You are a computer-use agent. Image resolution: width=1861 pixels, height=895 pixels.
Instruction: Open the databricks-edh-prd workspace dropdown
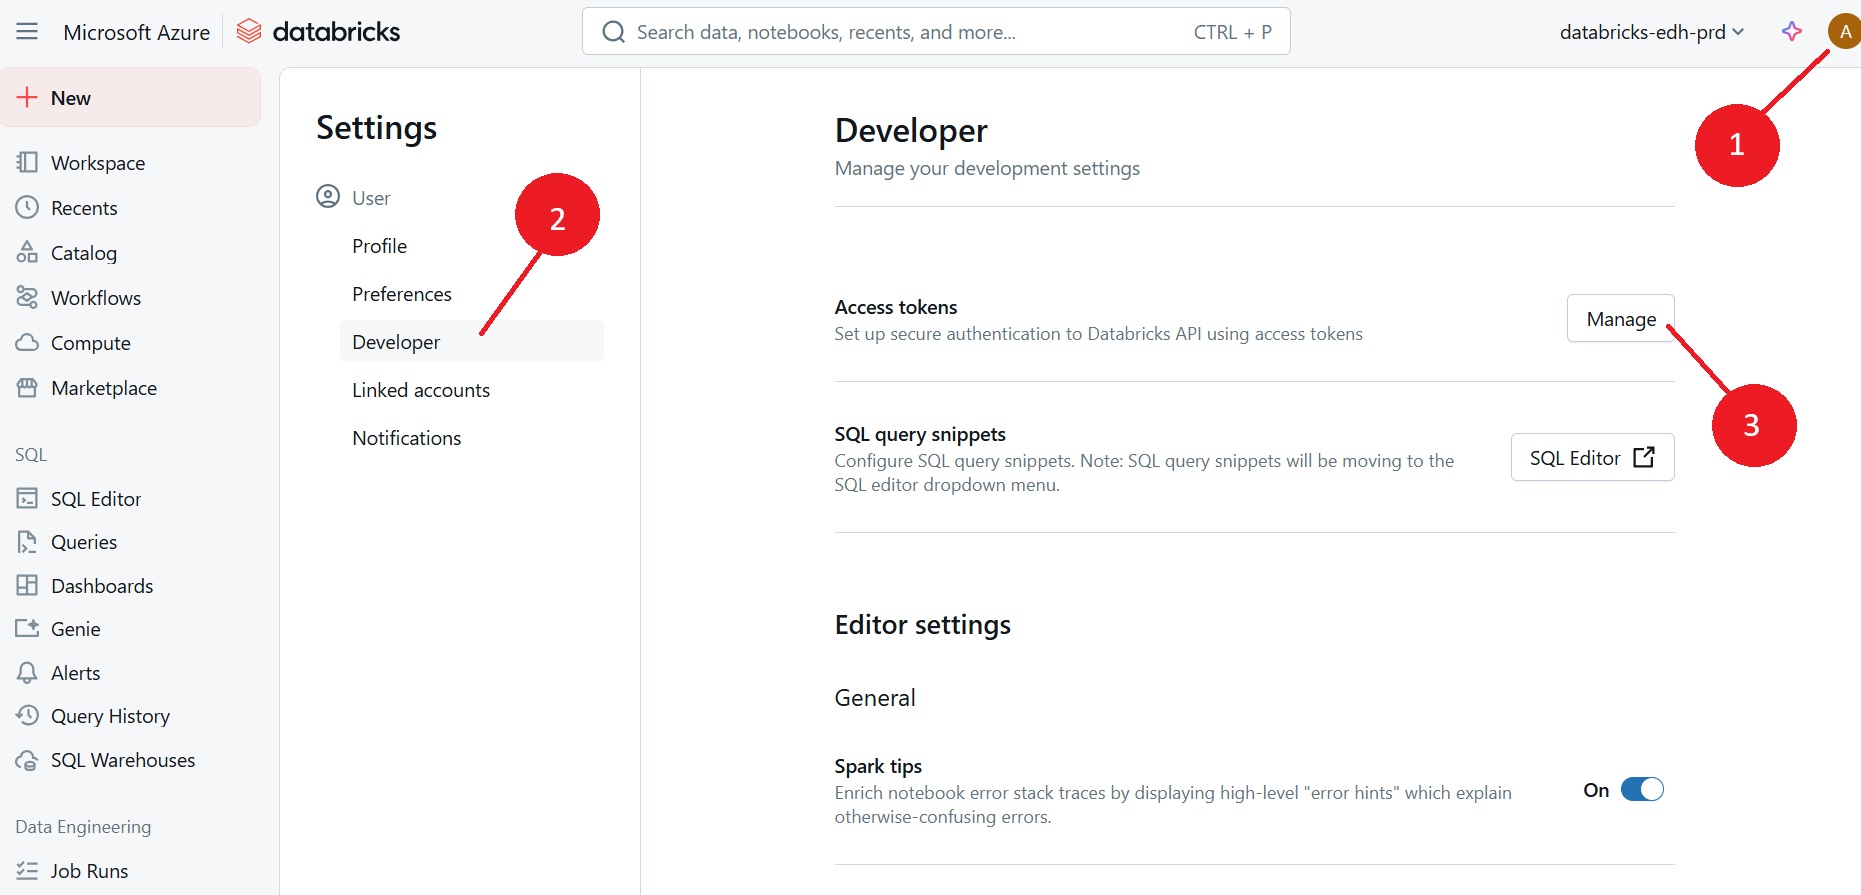coord(1652,32)
